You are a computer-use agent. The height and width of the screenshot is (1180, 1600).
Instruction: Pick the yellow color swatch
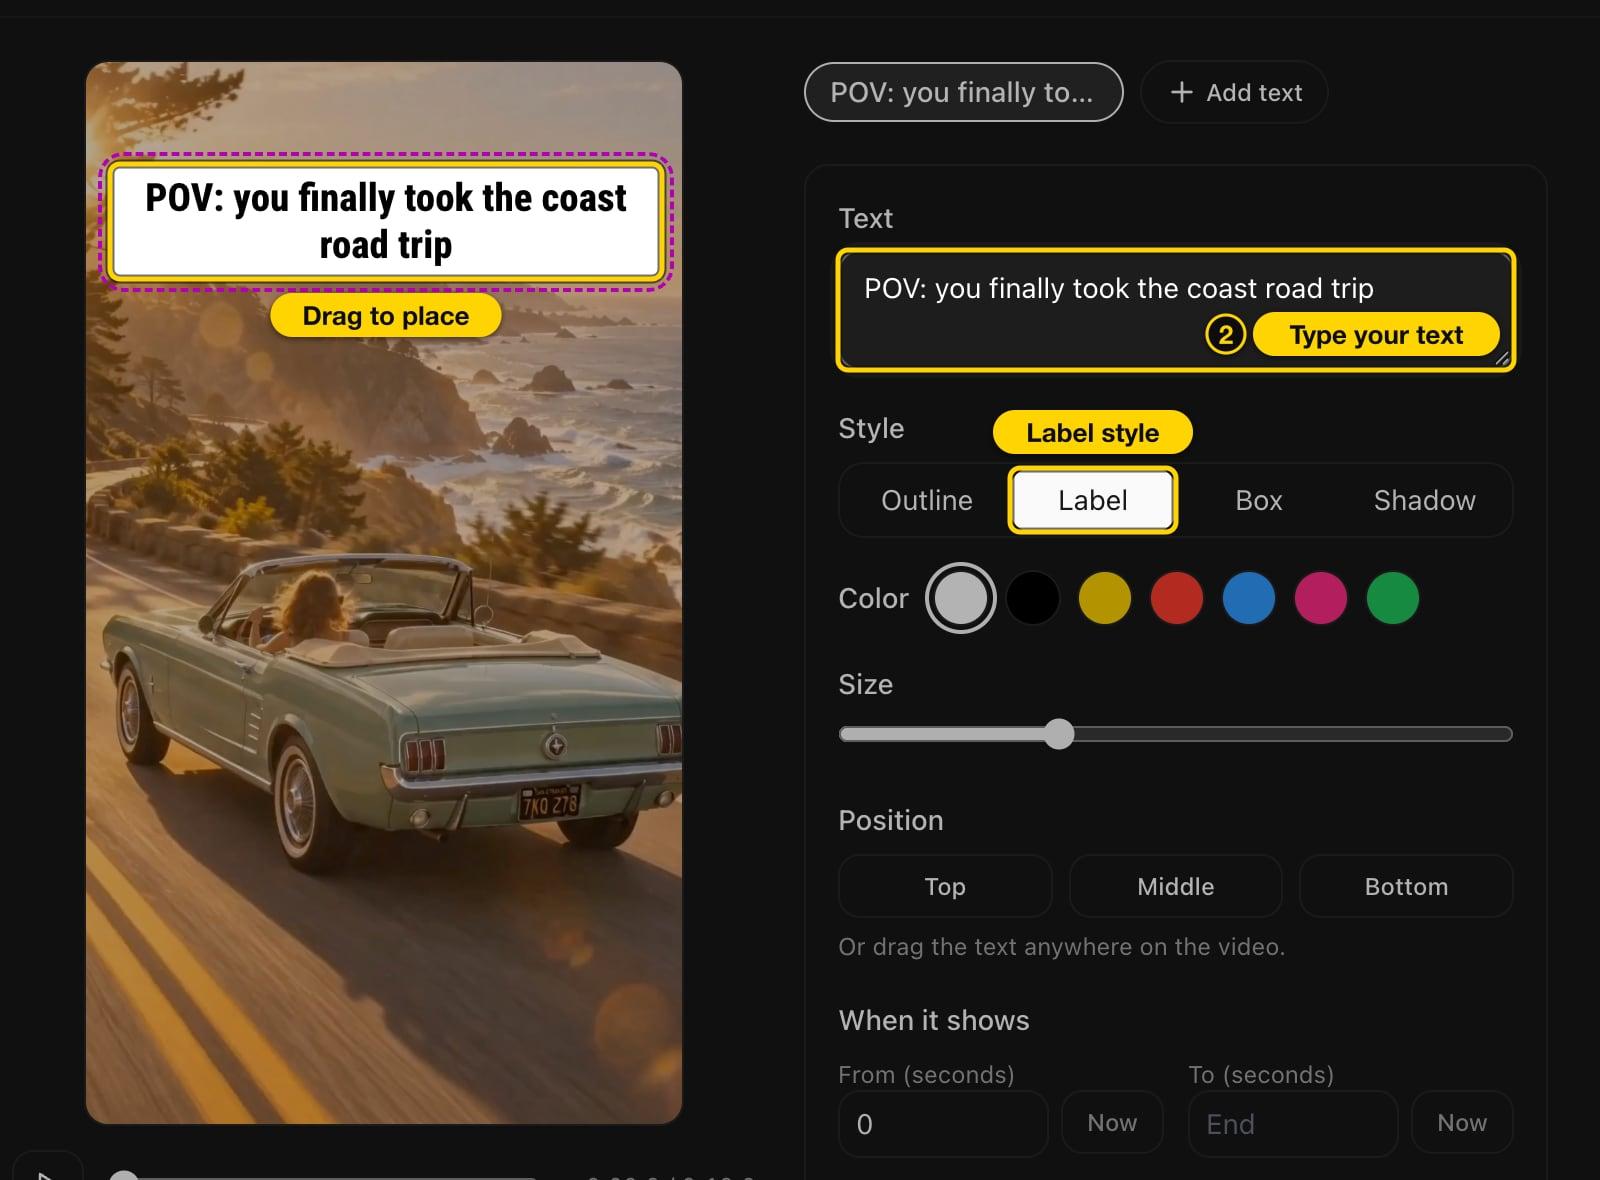[1104, 598]
